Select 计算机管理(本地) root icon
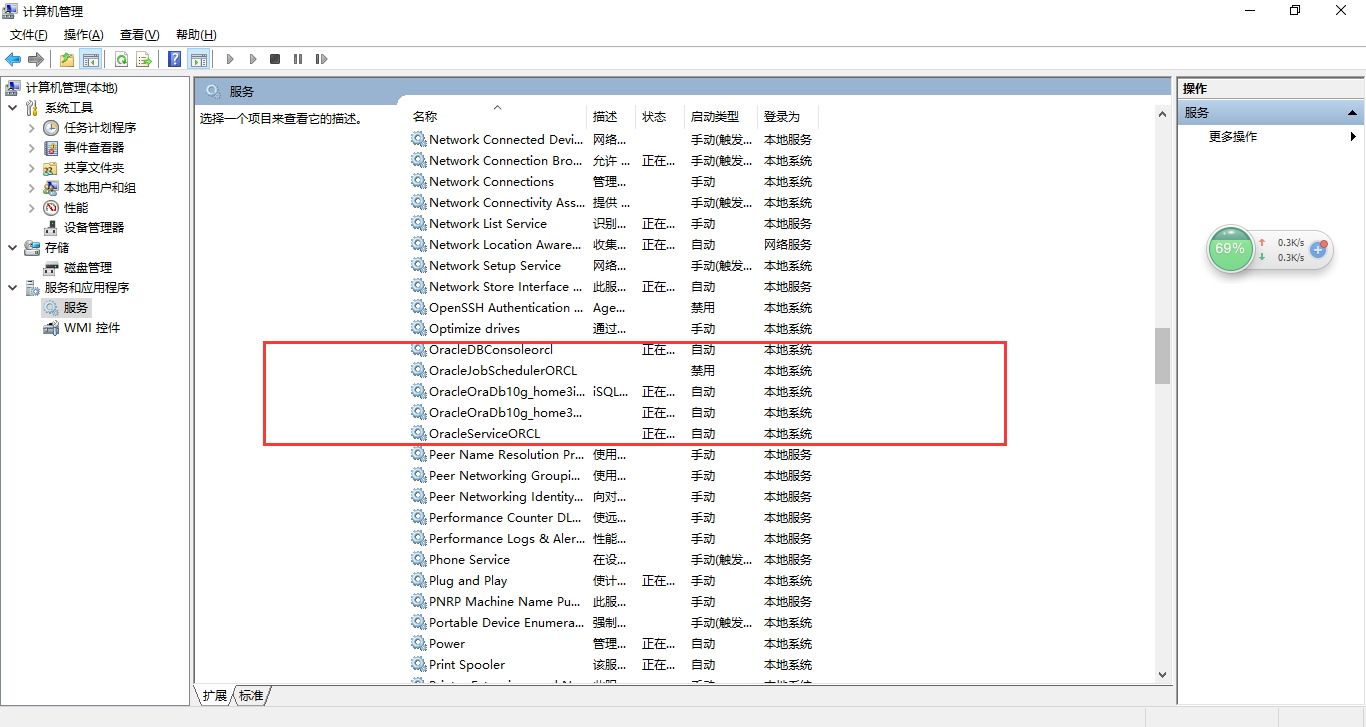The width and height of the screenshot is (1366, 727). pos(13,88)
